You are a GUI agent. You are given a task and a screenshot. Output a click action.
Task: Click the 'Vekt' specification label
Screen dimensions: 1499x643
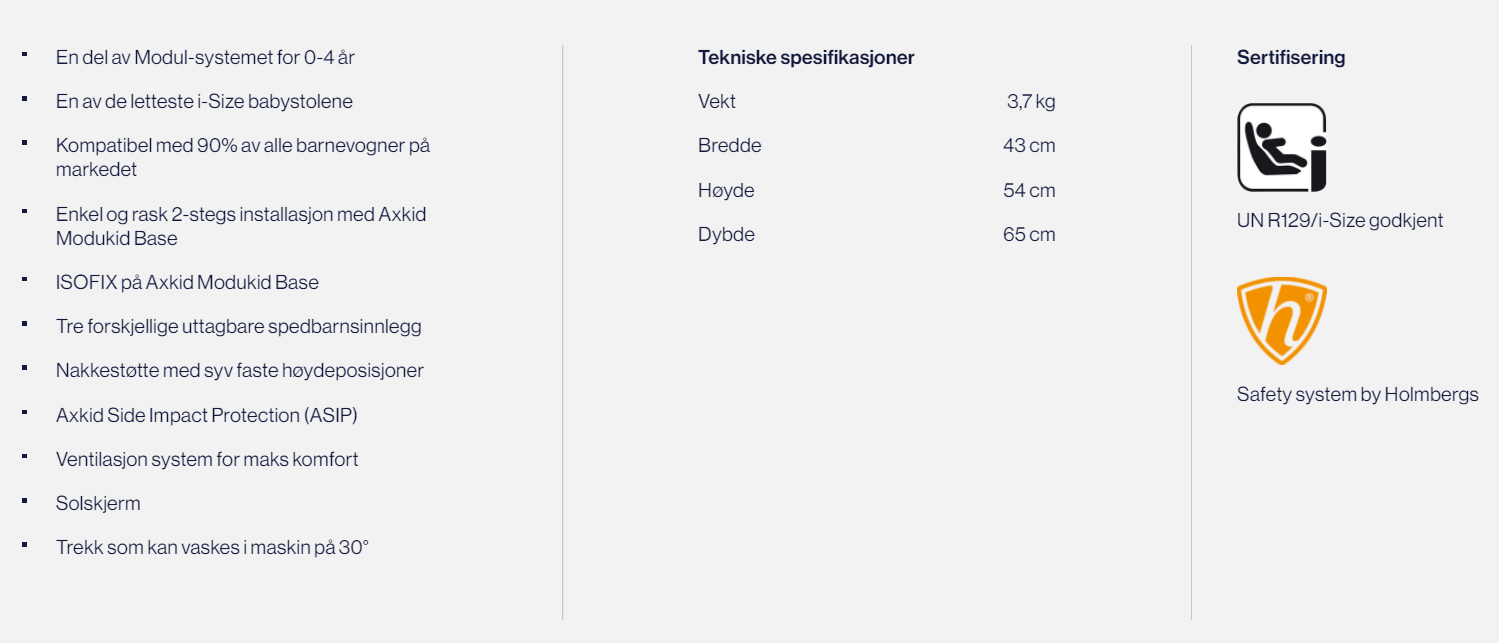click(x=716, y=101)
